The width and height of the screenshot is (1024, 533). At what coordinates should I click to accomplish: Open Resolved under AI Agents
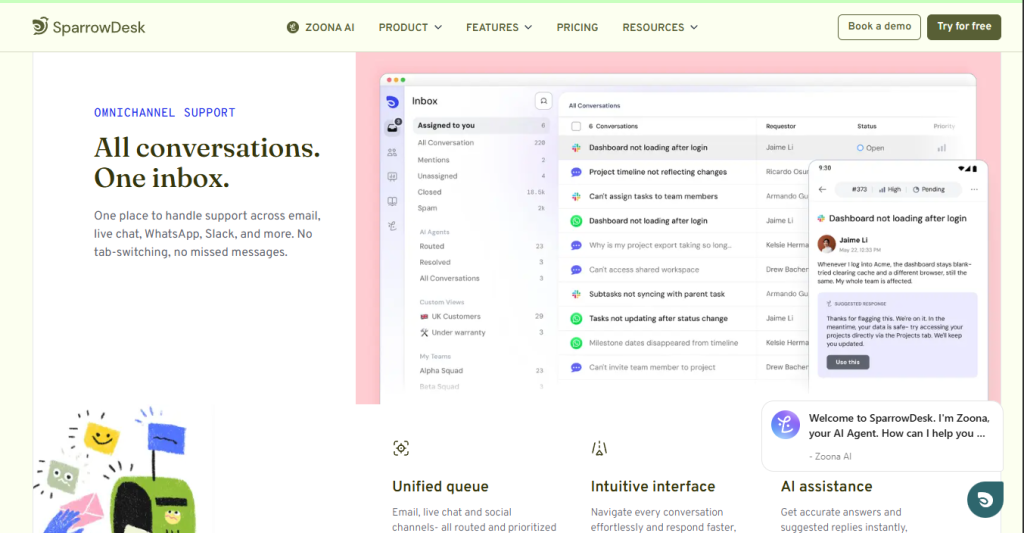tap(481, 262)
